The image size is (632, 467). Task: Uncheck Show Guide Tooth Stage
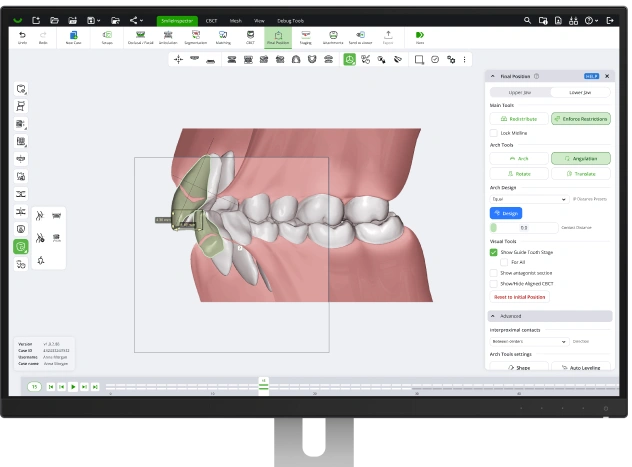point(494,252)
